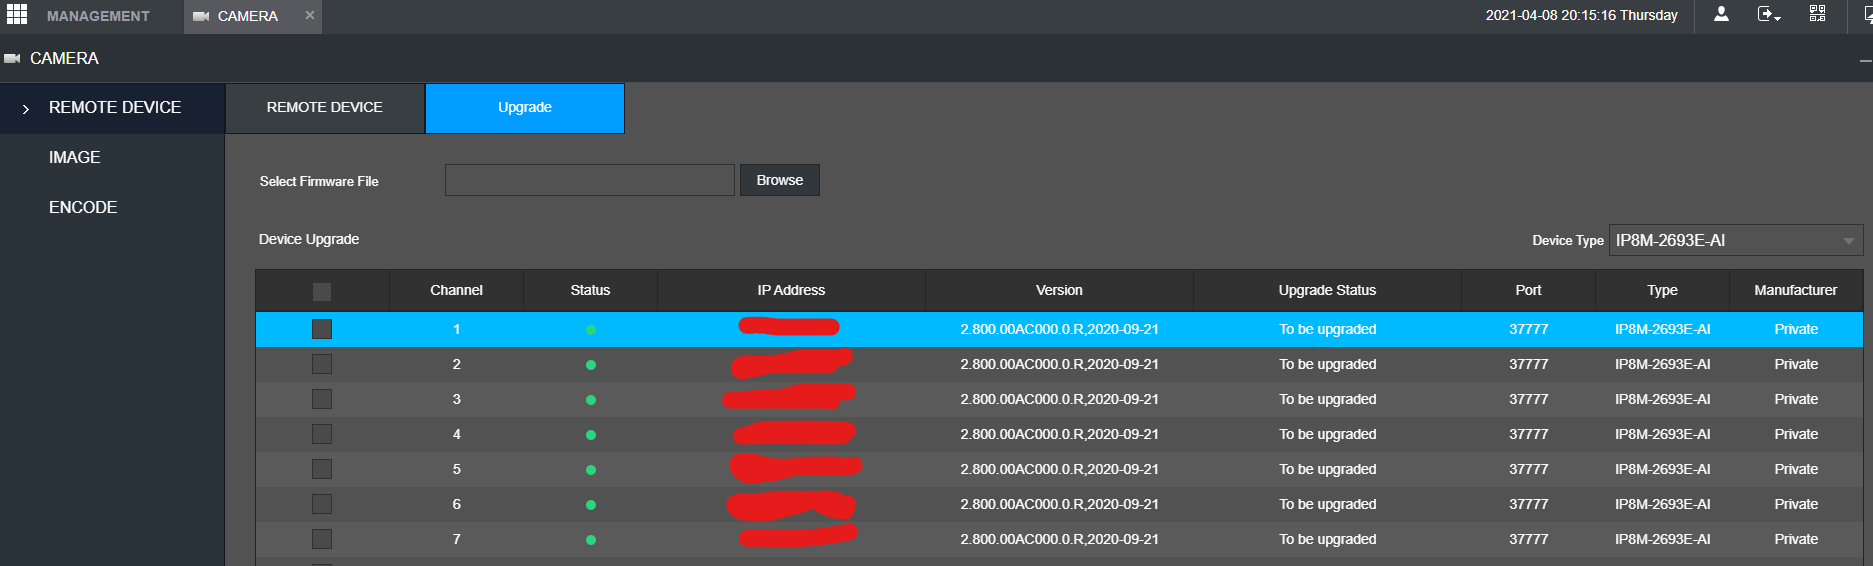Check the box for channel 6
The image size is (1873, 566).
pos(322,504)
